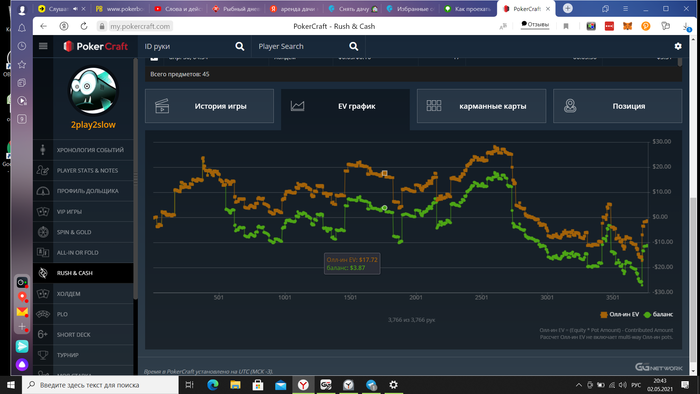Click highlighted green balance chart point
This screenshot has height=394, width=700.
point(384,208)
